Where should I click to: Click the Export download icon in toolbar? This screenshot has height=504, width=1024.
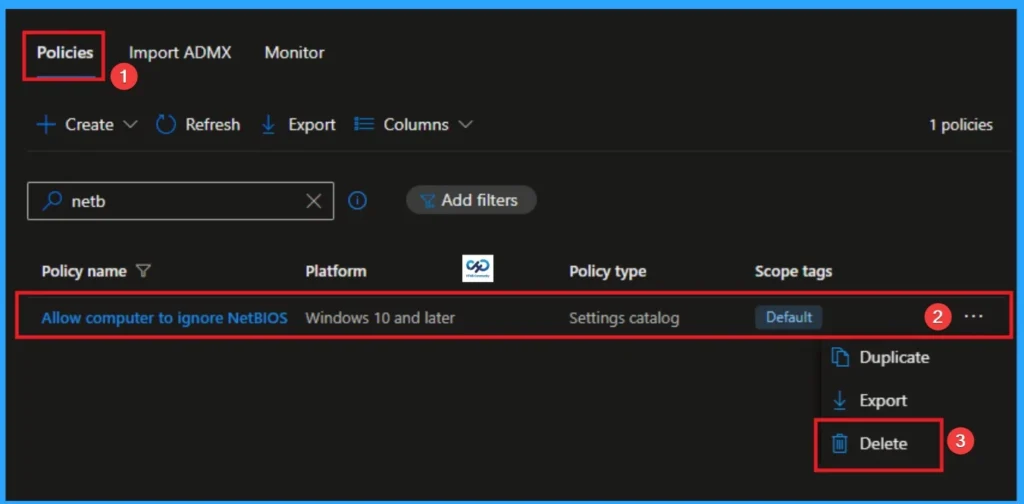tap(268, 125)
